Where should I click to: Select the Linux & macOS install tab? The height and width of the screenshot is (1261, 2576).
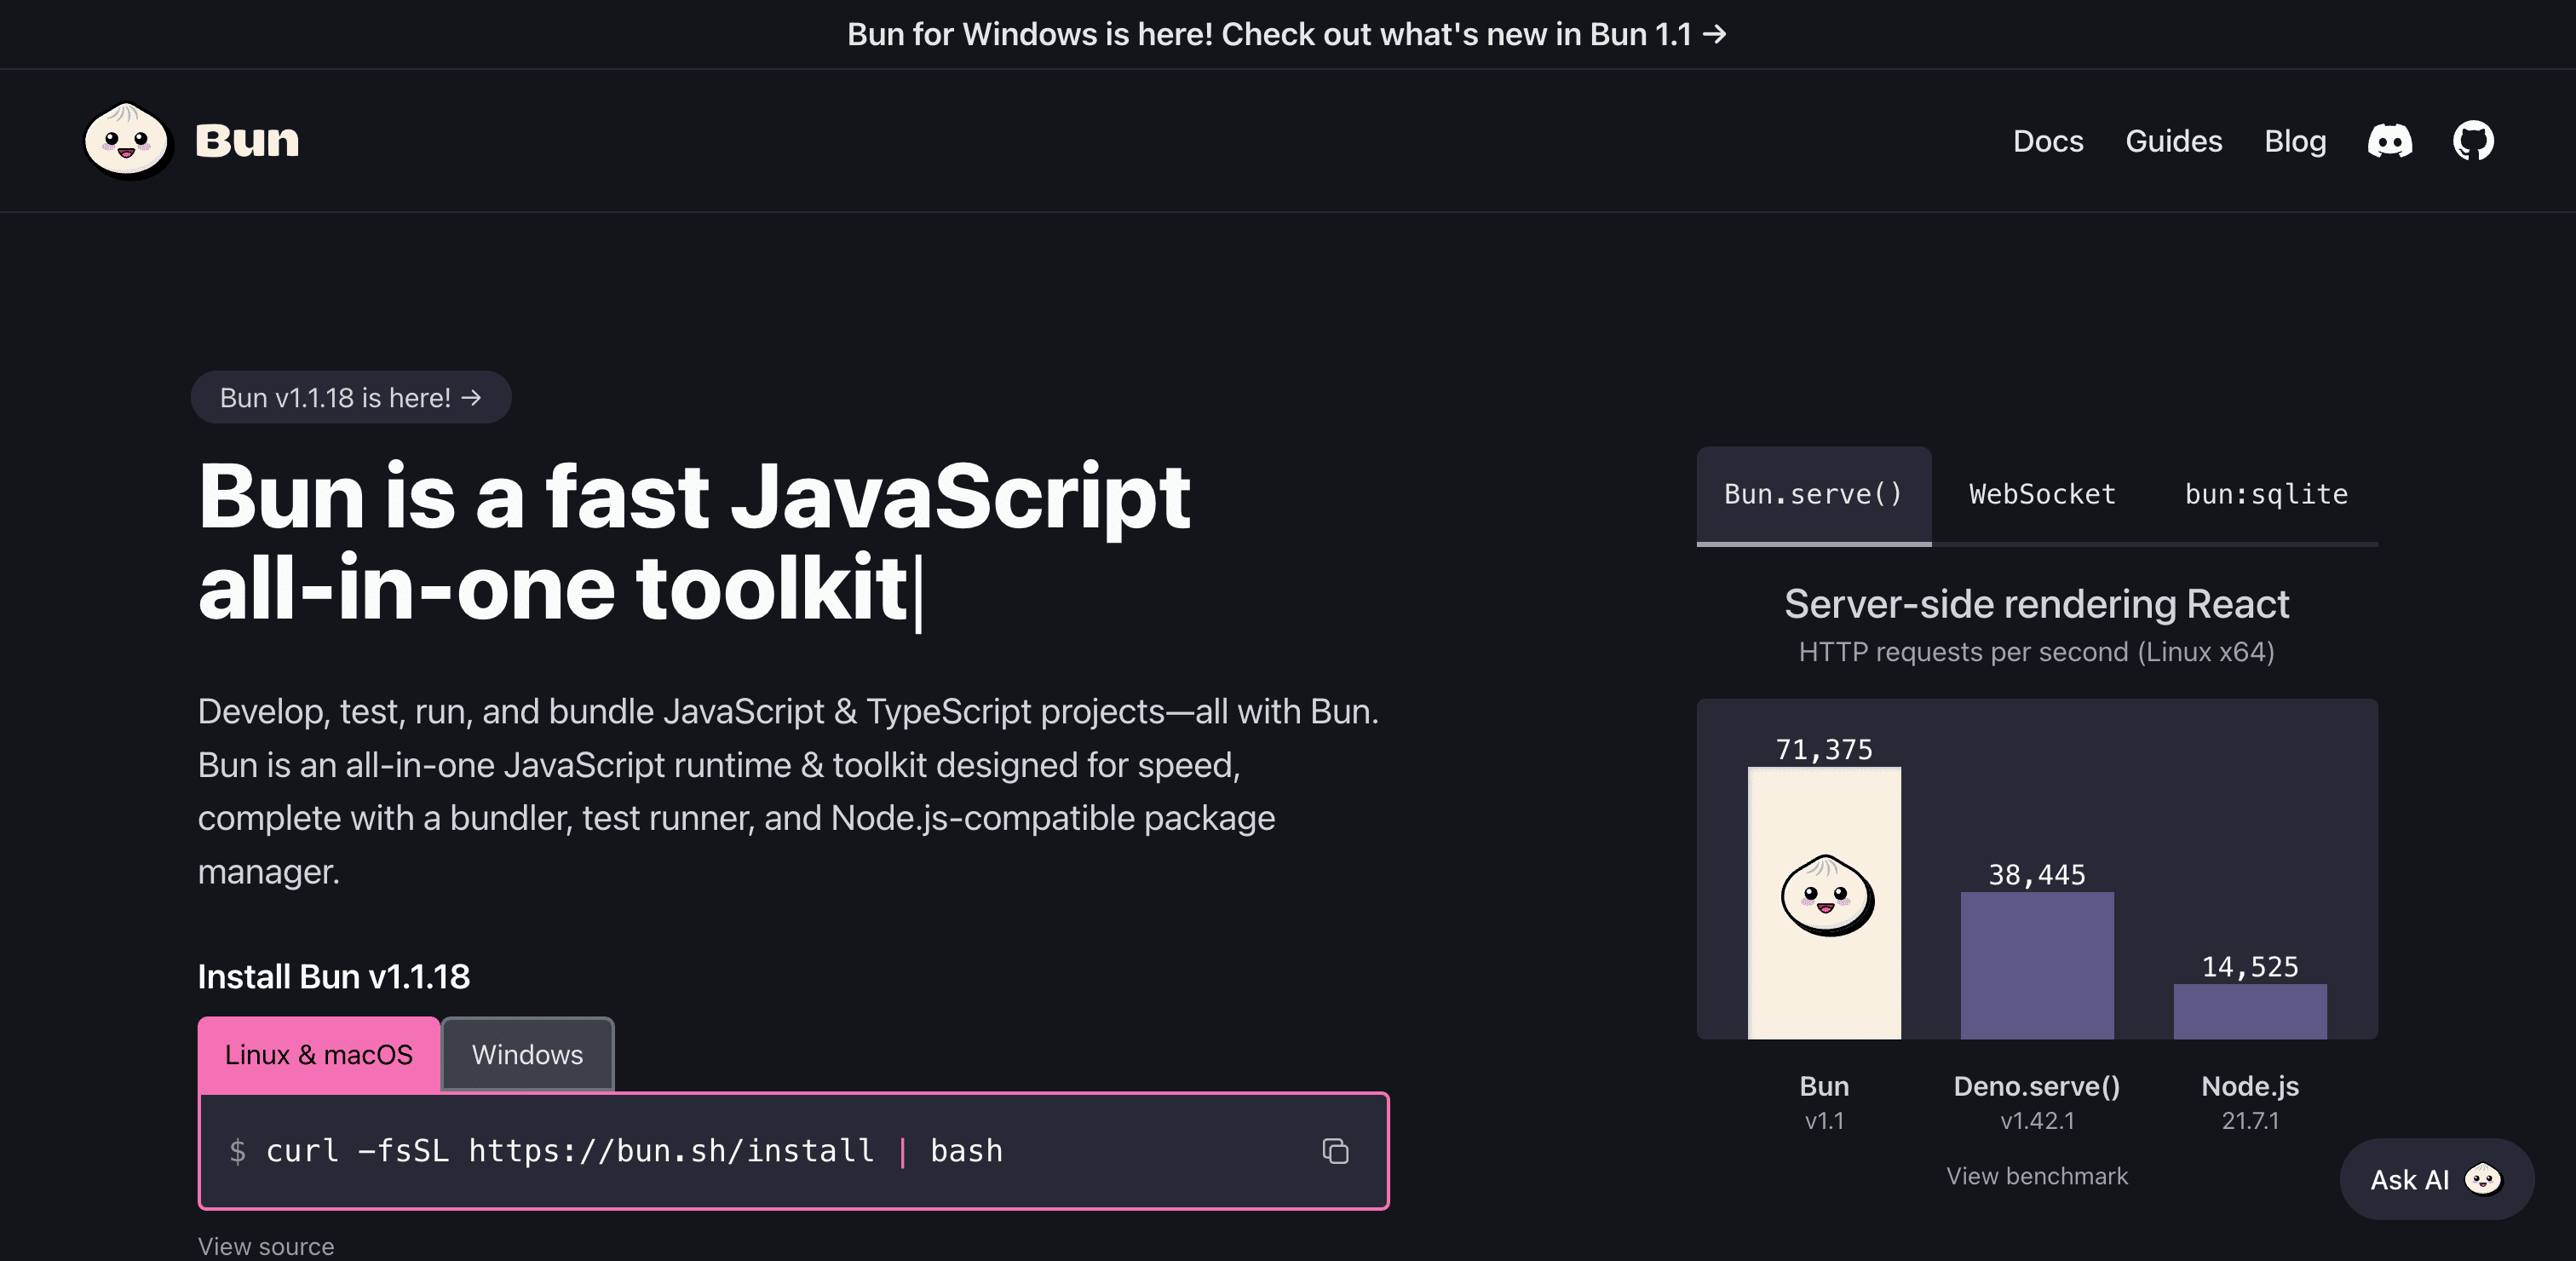tap(318, 1054)
